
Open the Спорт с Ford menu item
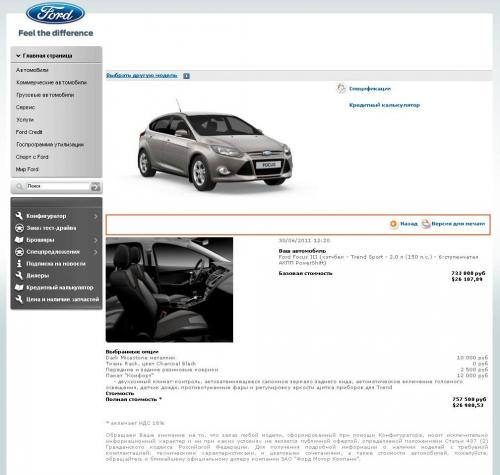click(32, 157)
